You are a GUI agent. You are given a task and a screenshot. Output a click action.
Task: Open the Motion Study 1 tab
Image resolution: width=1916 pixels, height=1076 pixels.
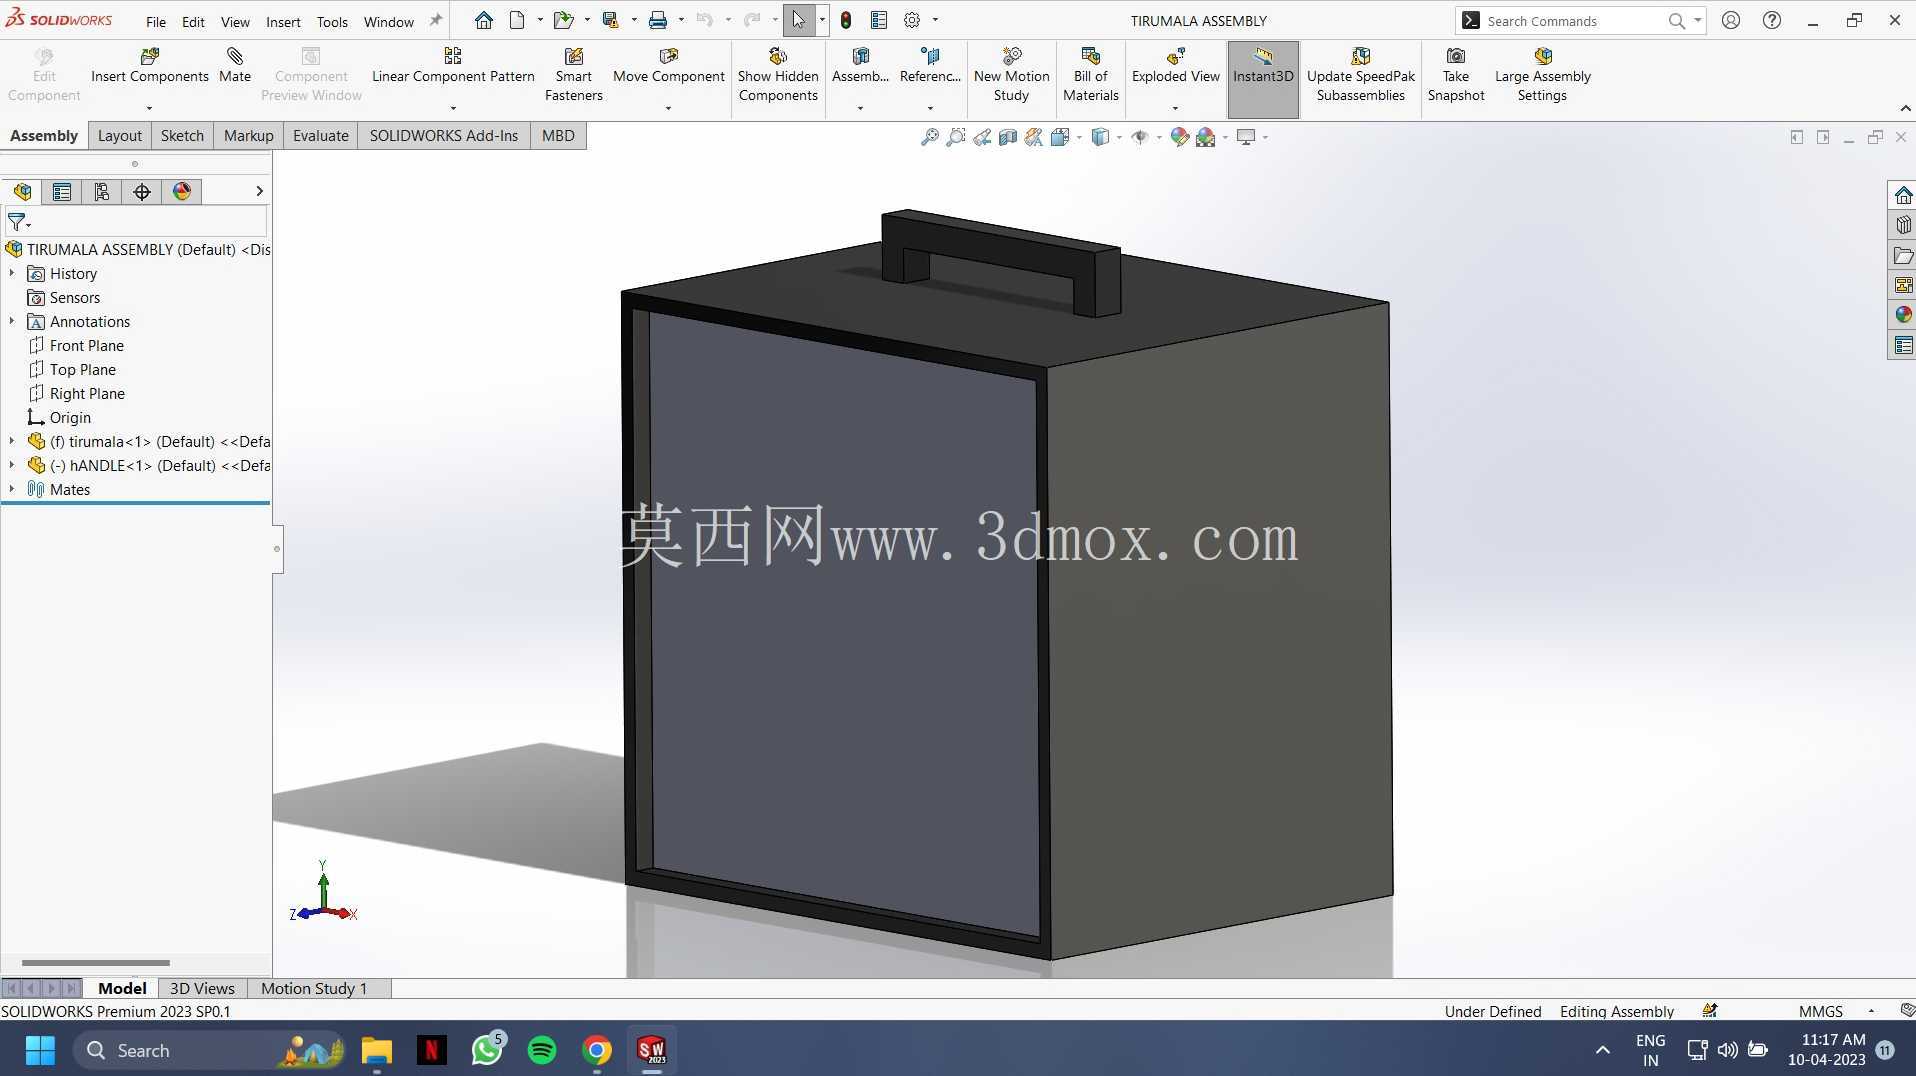point(314,988)
